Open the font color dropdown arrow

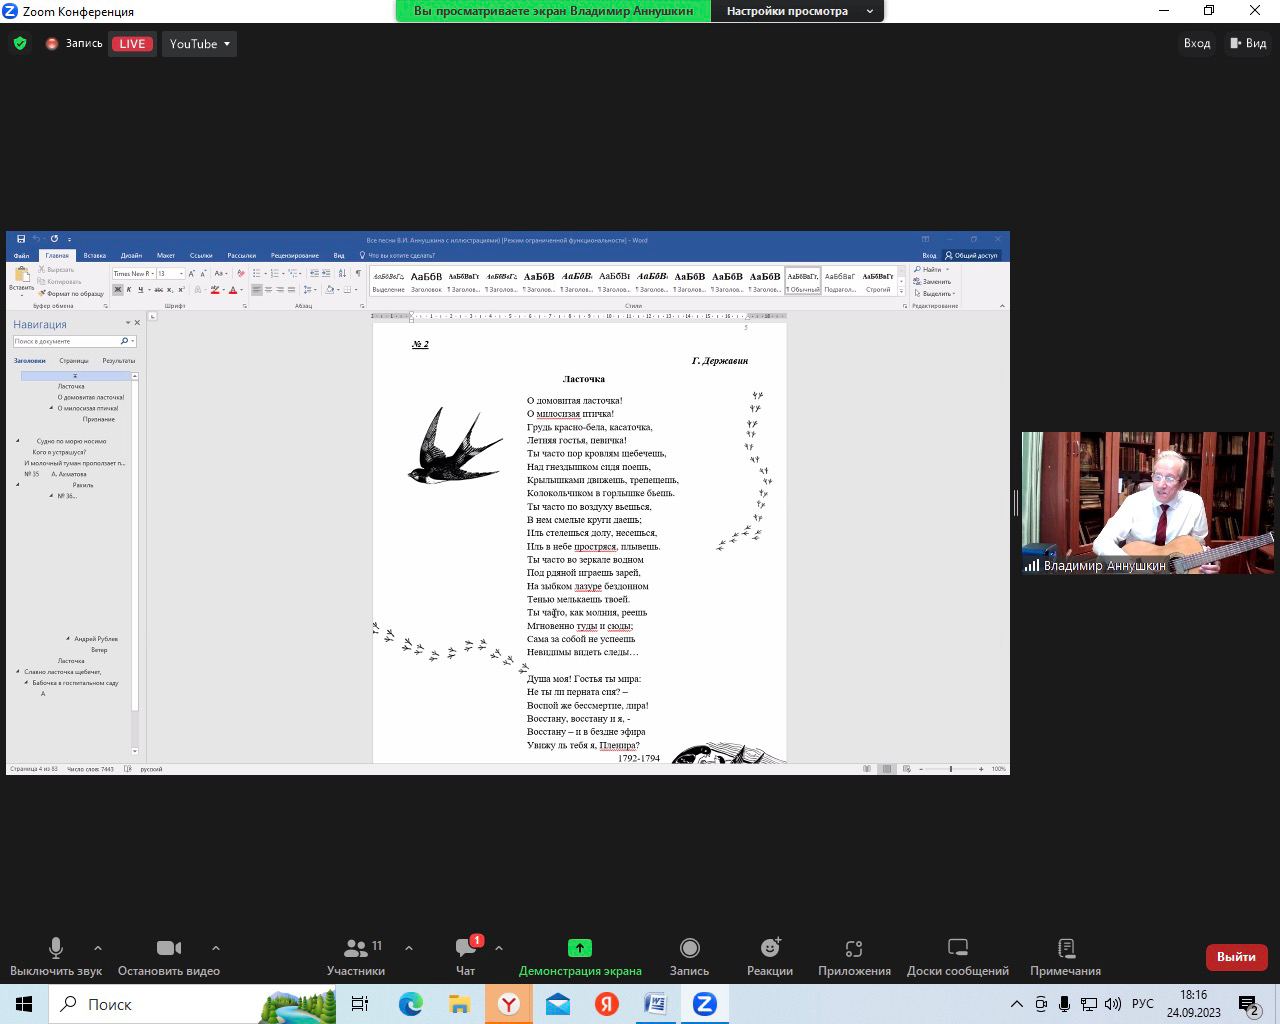[x=242, y=290]
